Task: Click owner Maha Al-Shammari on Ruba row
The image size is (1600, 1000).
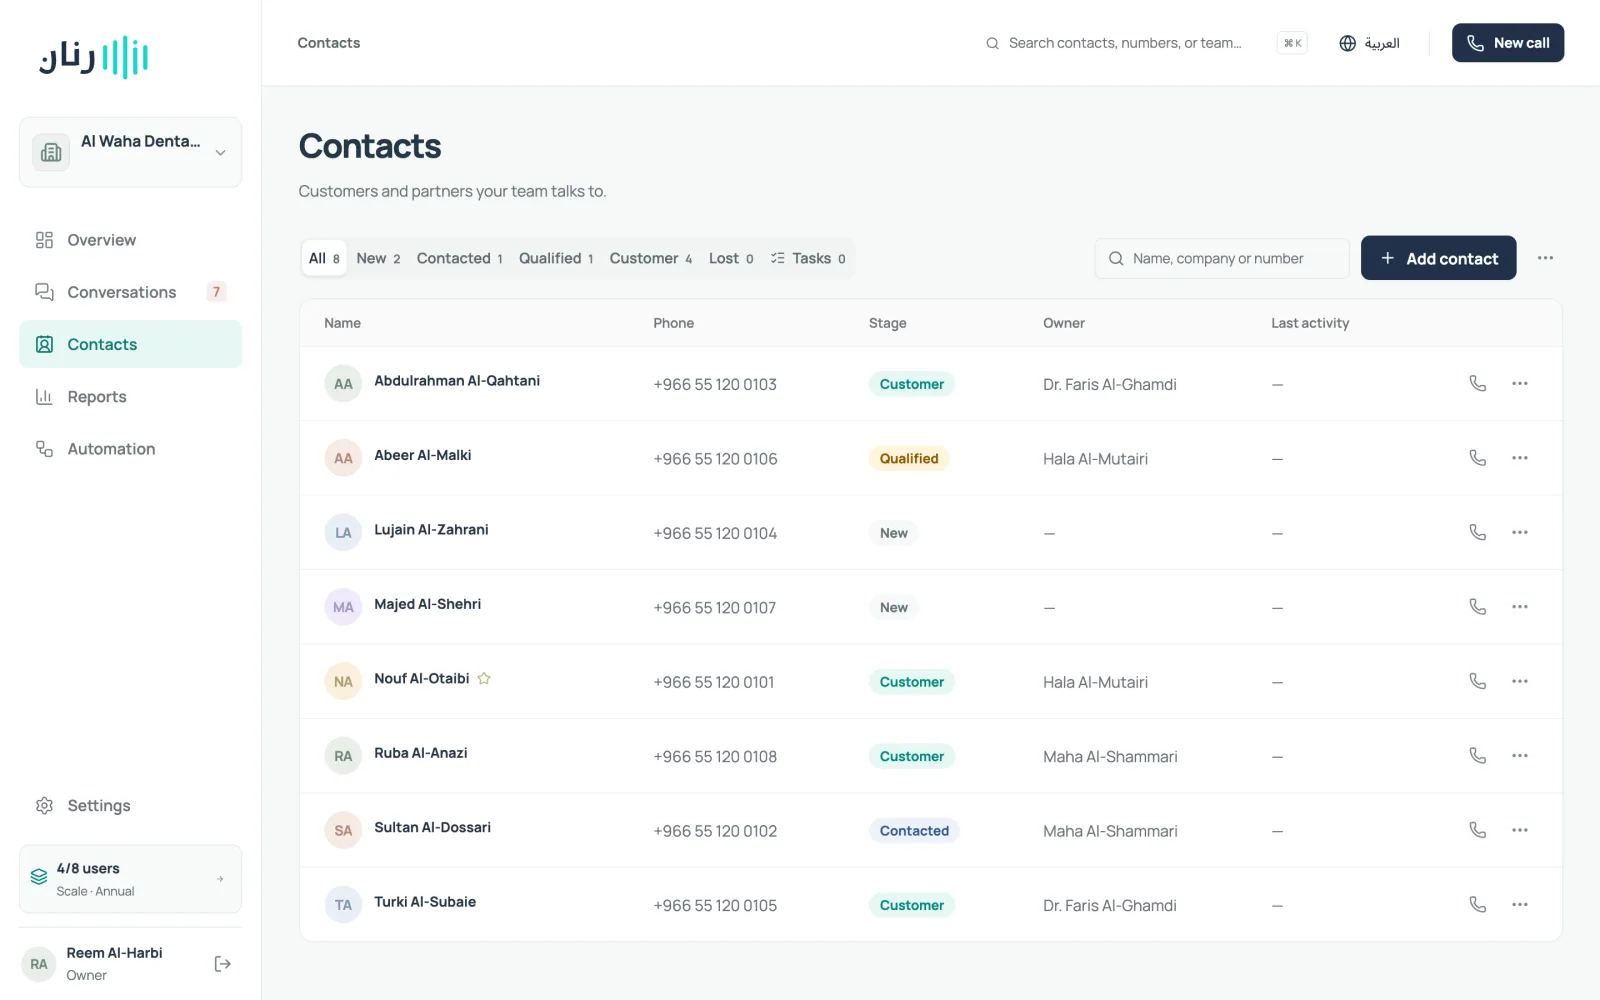Action: point(1110,757)
